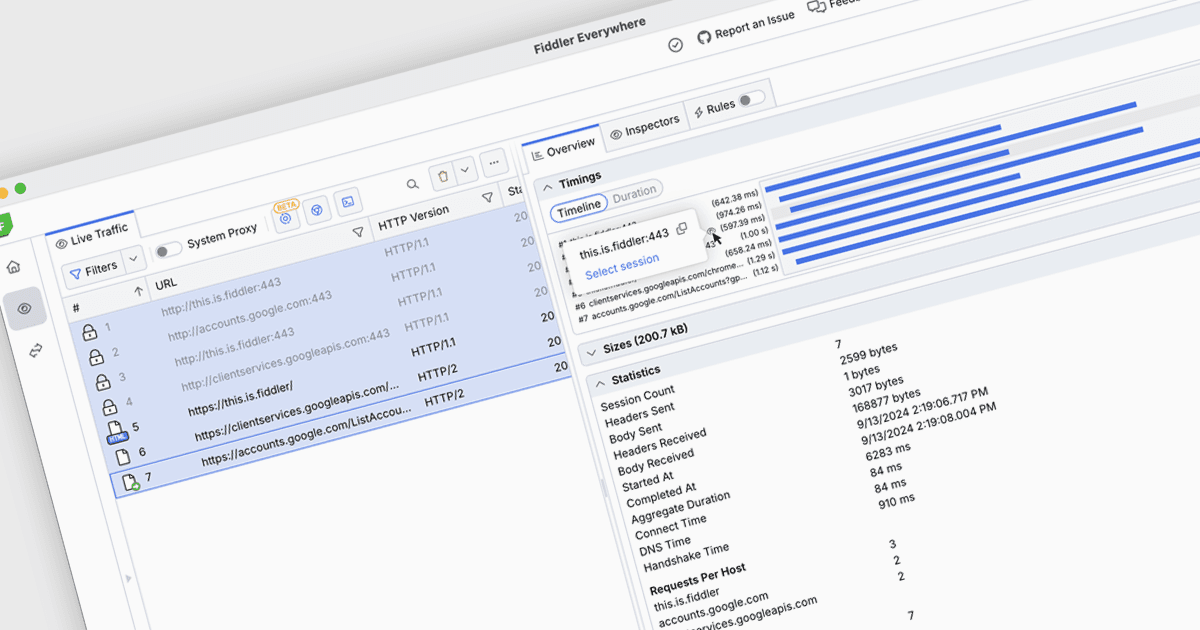Click the #6 clientservices.googleapis.com timeline entry

tap(661, 287)
